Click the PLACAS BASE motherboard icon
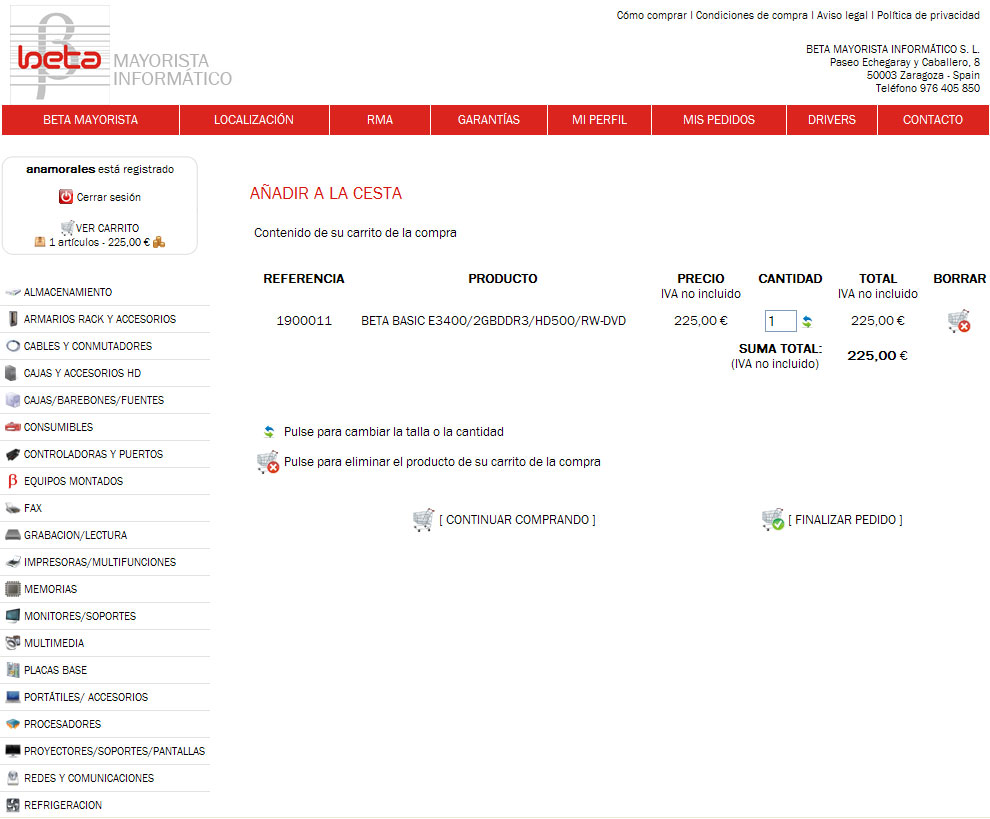Viewport: 990px width, 819px height. pos(13,670)
